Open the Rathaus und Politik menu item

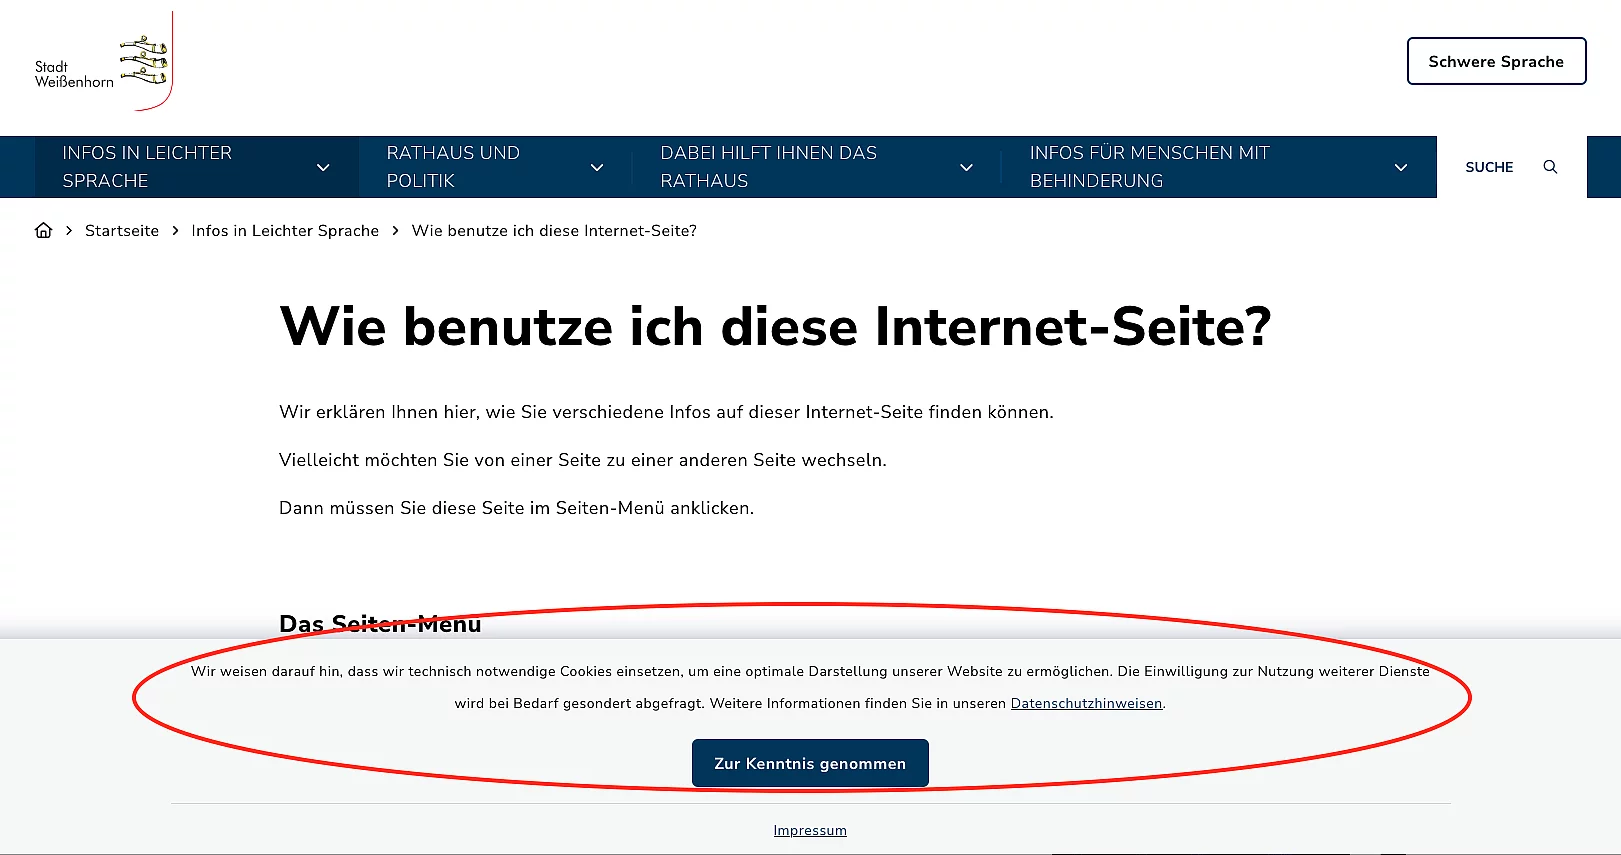(x=453, y=167)
